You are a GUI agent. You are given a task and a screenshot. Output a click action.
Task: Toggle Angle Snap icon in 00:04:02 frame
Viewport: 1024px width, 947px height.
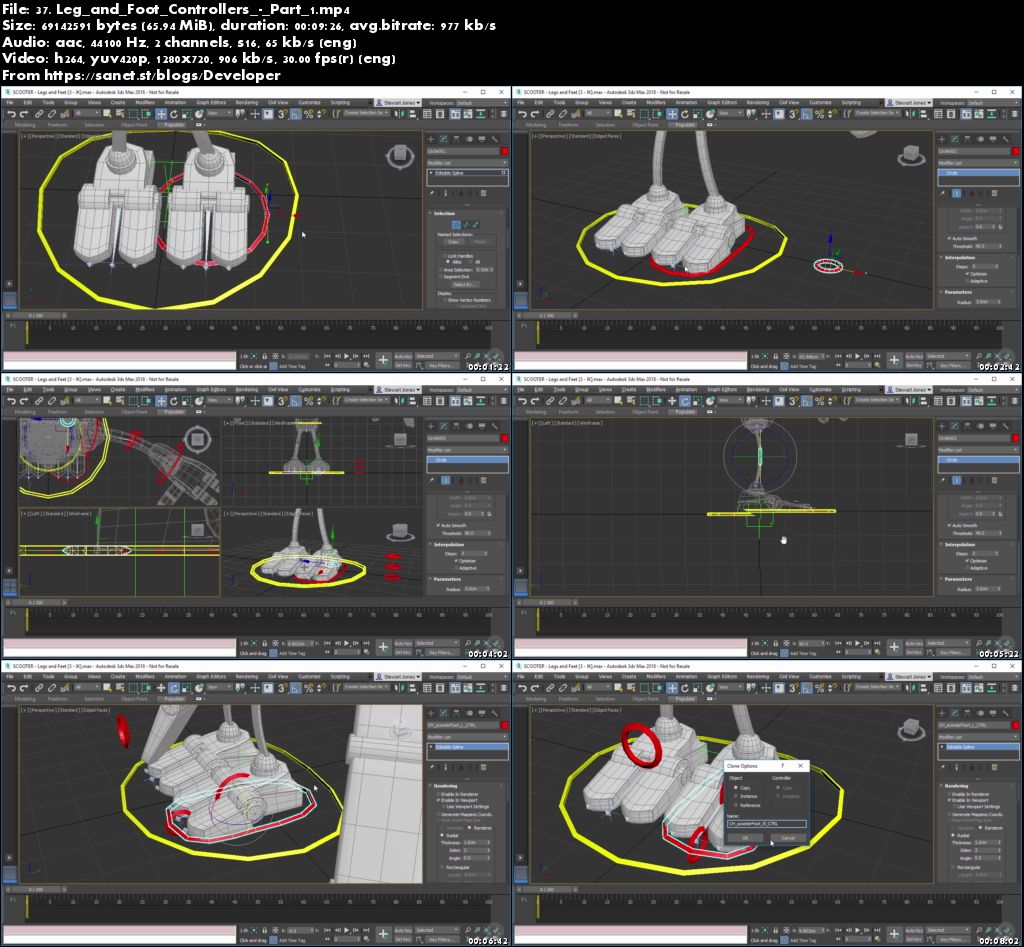[x=295, y=401]
